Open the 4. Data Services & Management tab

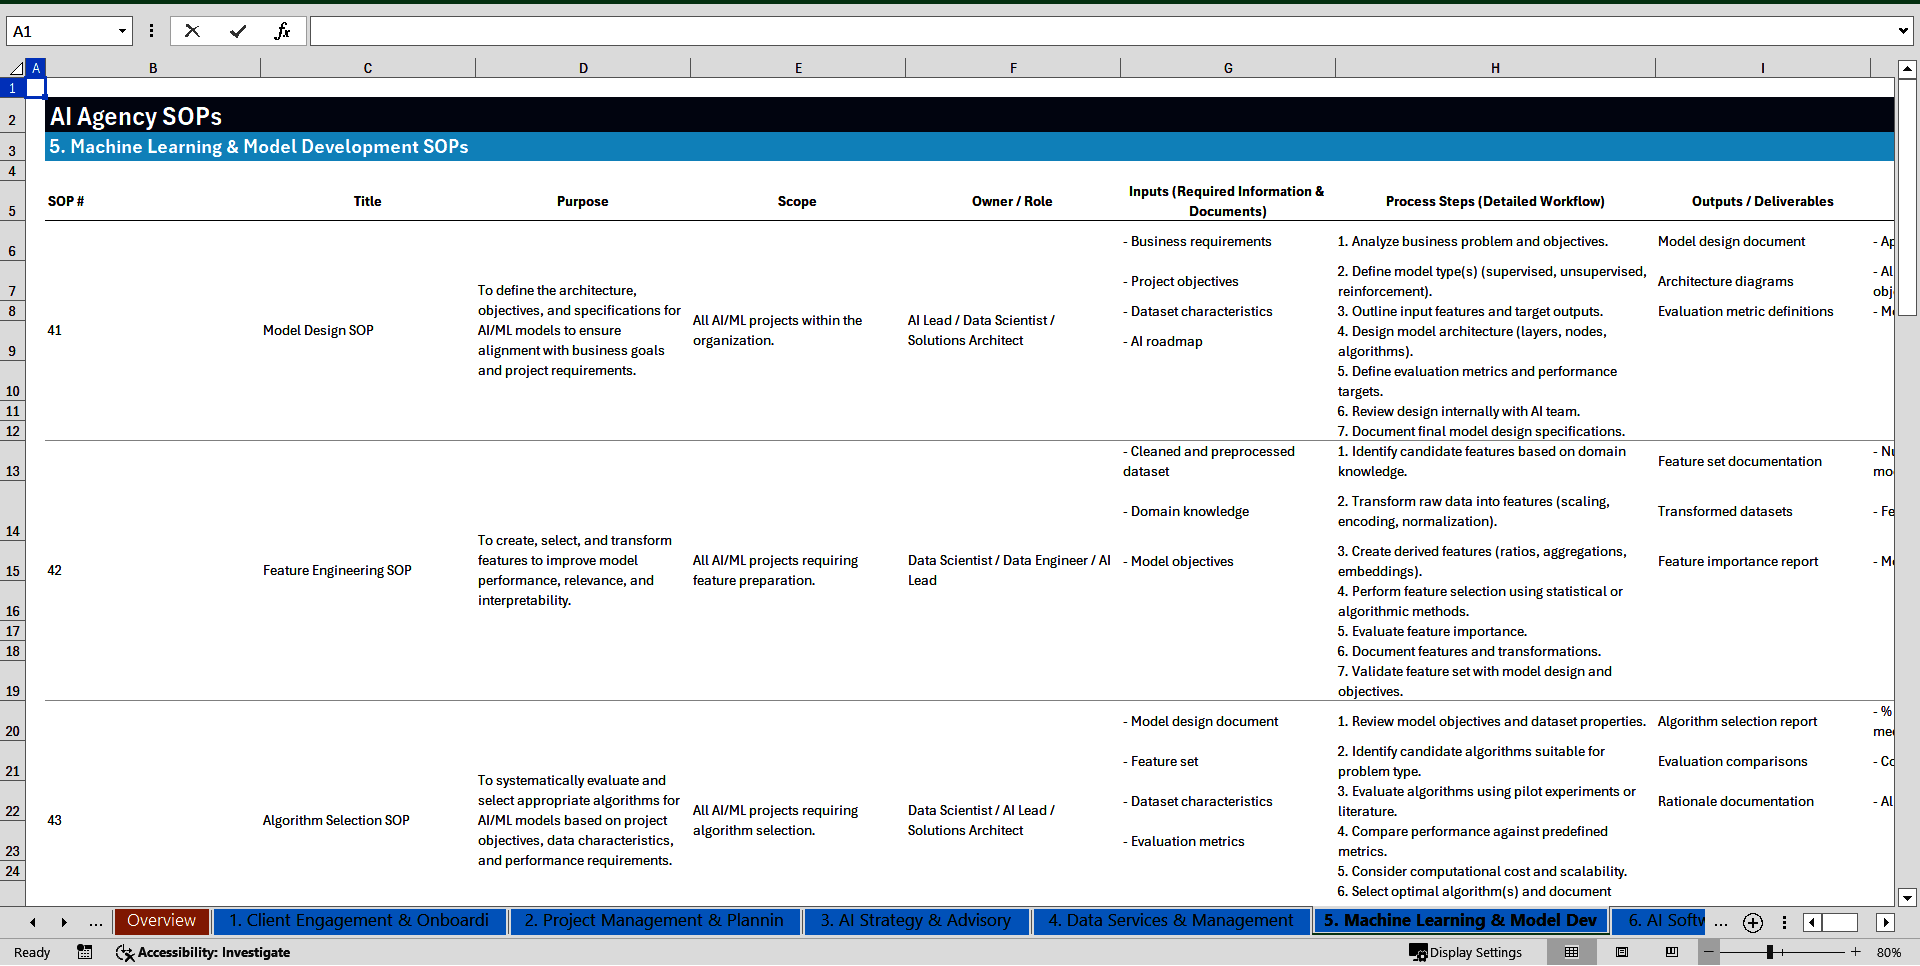(1171, 921)
